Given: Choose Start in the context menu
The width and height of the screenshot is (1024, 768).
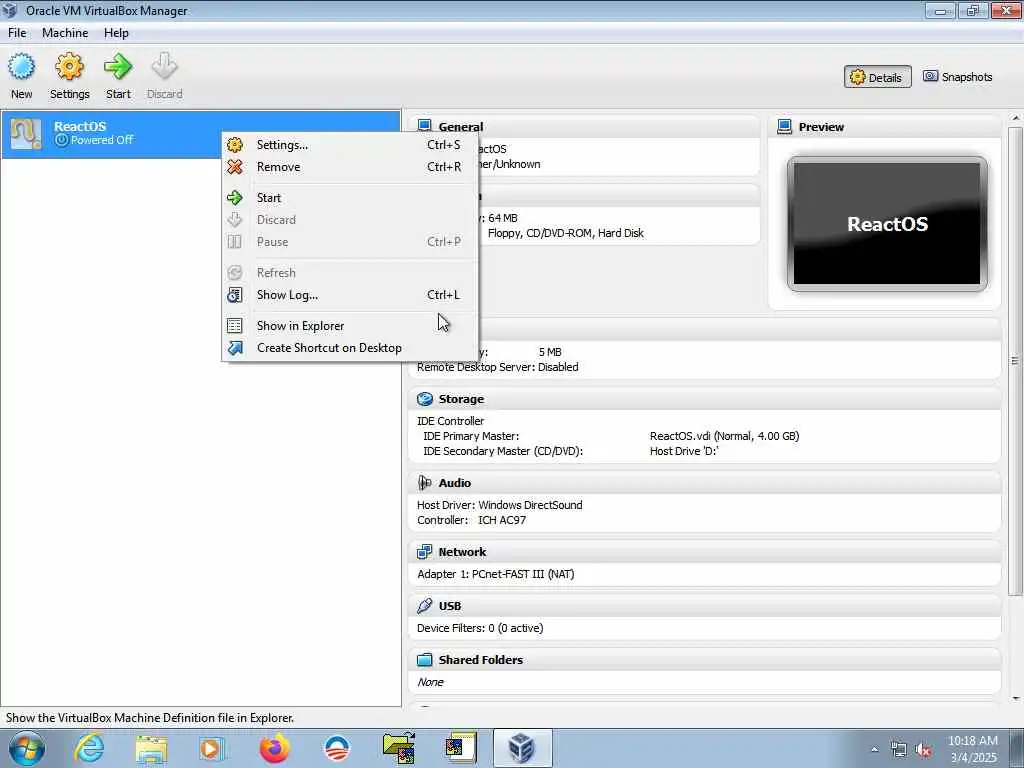Looking at the screenshot, I should coord(350,198).
